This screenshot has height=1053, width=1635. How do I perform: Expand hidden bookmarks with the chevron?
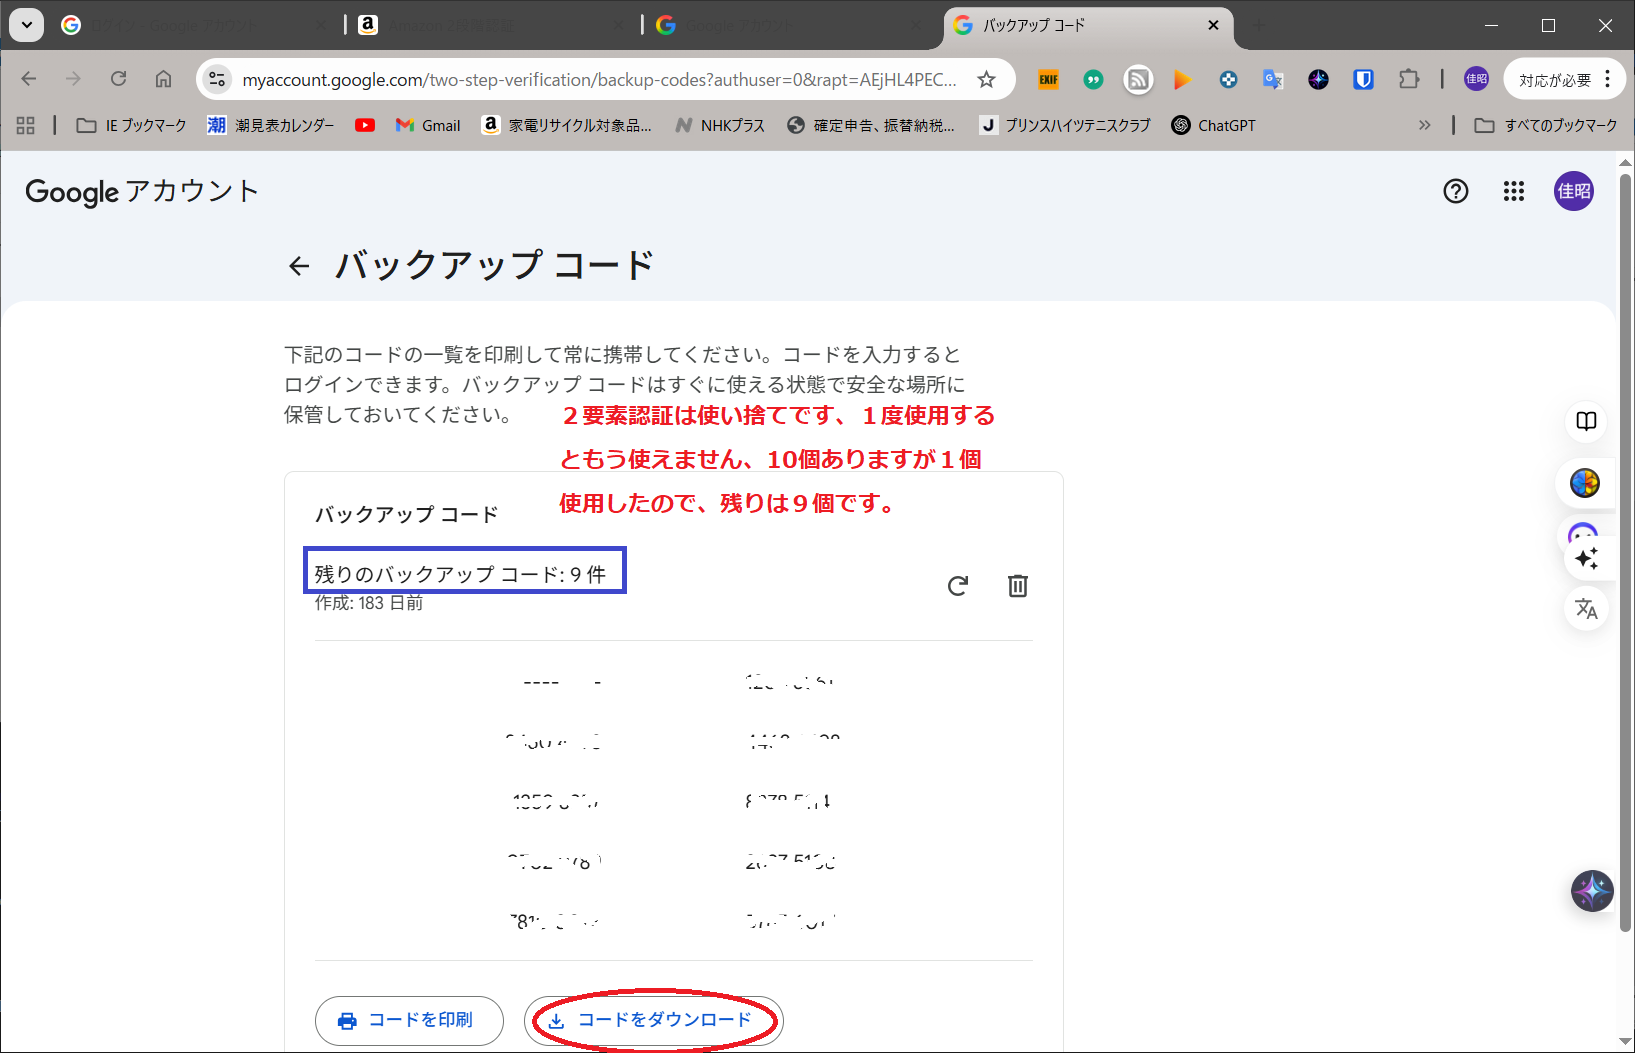(1424, 125)
